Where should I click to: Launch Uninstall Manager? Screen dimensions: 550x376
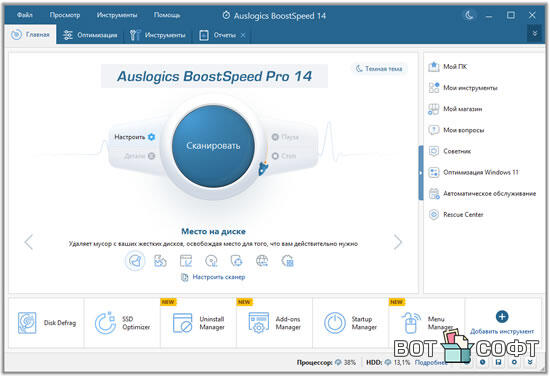(x=199, y=323)
